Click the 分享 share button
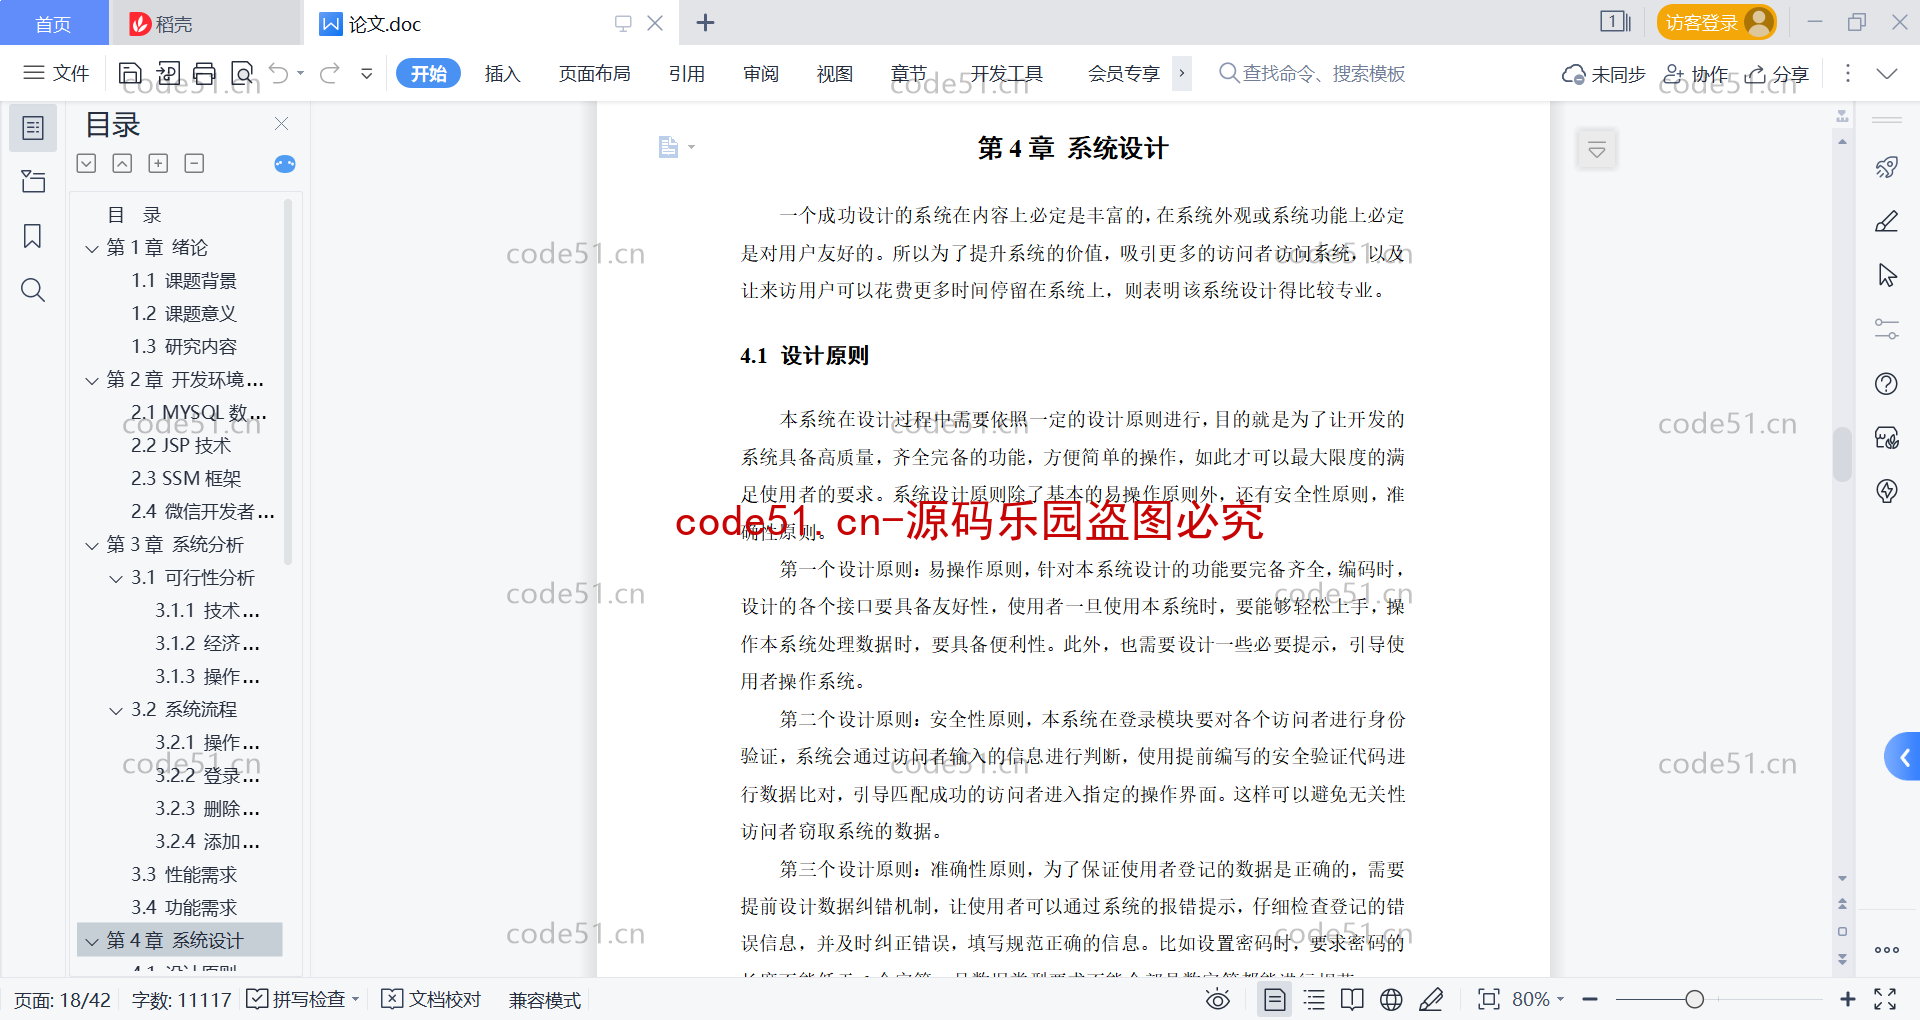 click(x=1778, y=73)
